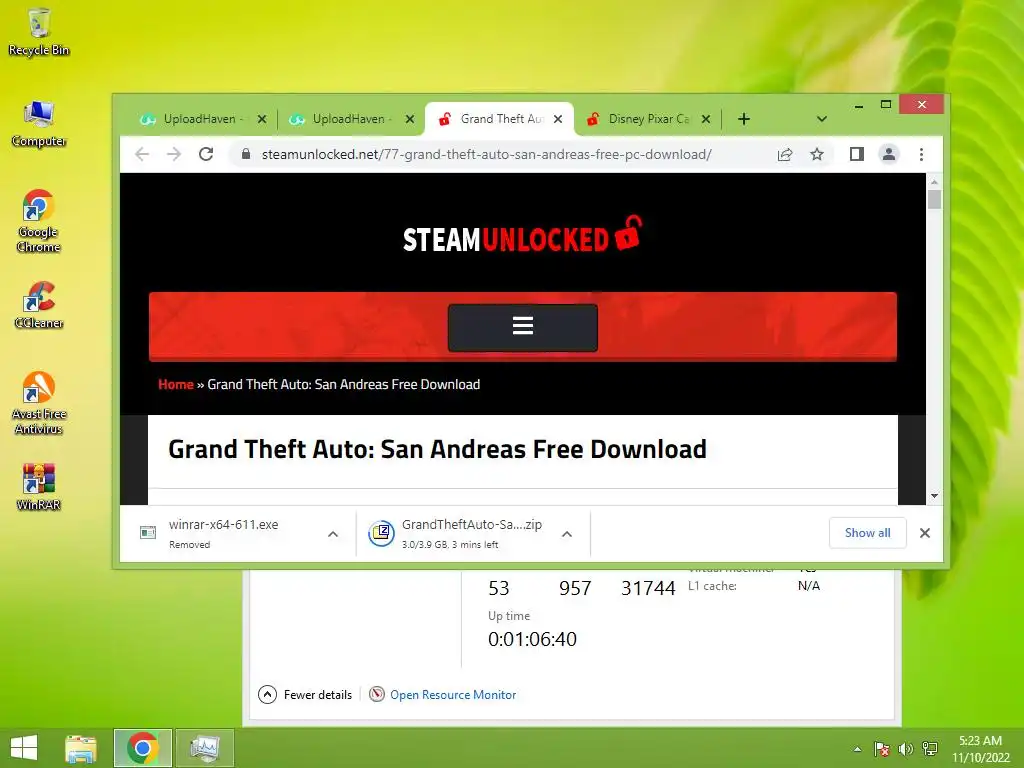Click the page scrollbar thumb

(935, 199)
